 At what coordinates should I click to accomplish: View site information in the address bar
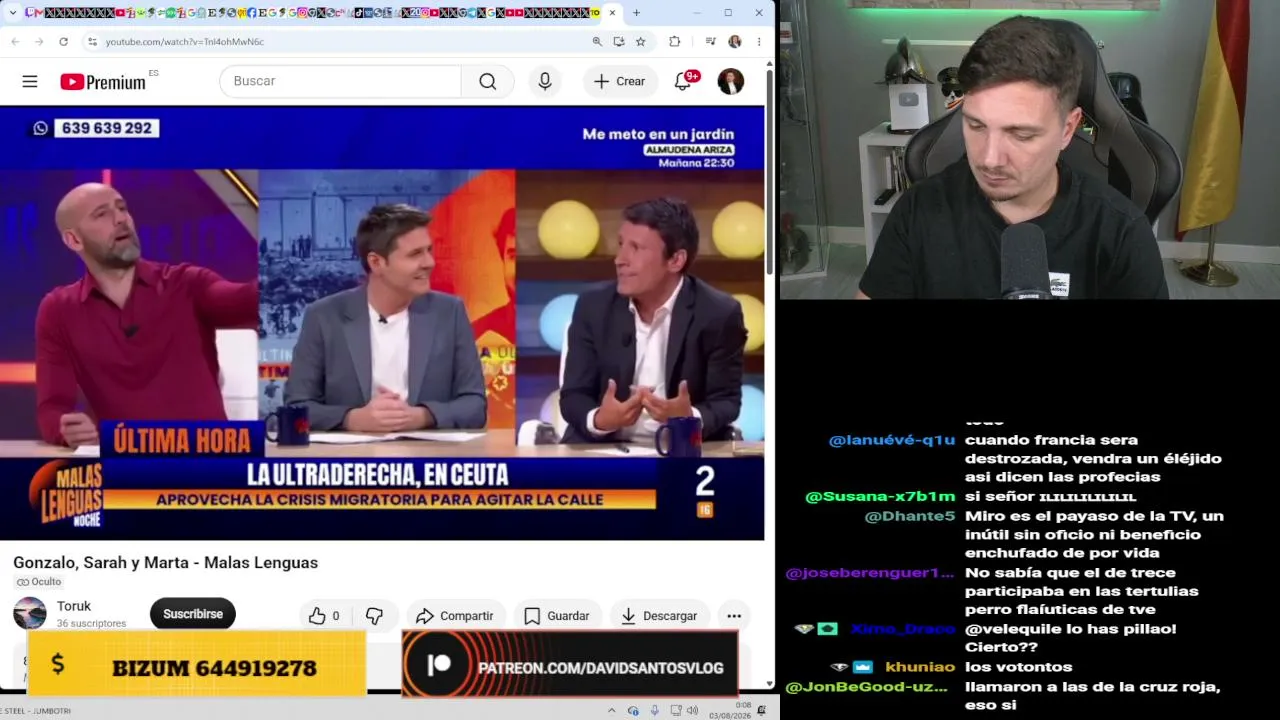92,41
